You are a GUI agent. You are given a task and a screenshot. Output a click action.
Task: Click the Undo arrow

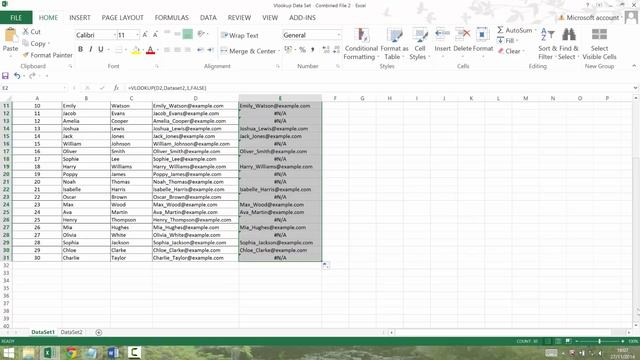click(x=17, y=76)
